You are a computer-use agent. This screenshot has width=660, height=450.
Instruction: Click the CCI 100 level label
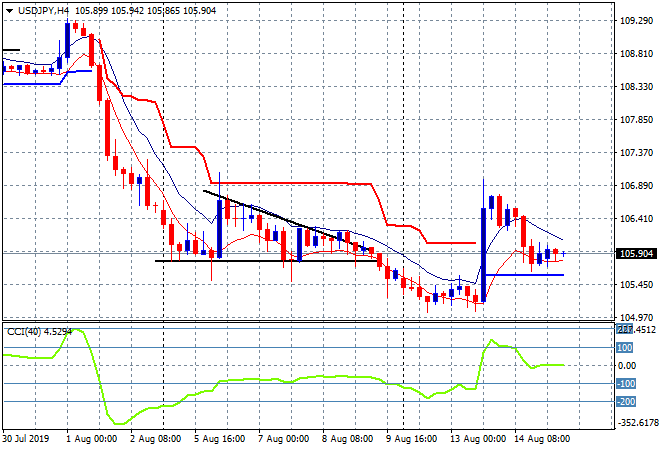point(626,348)
